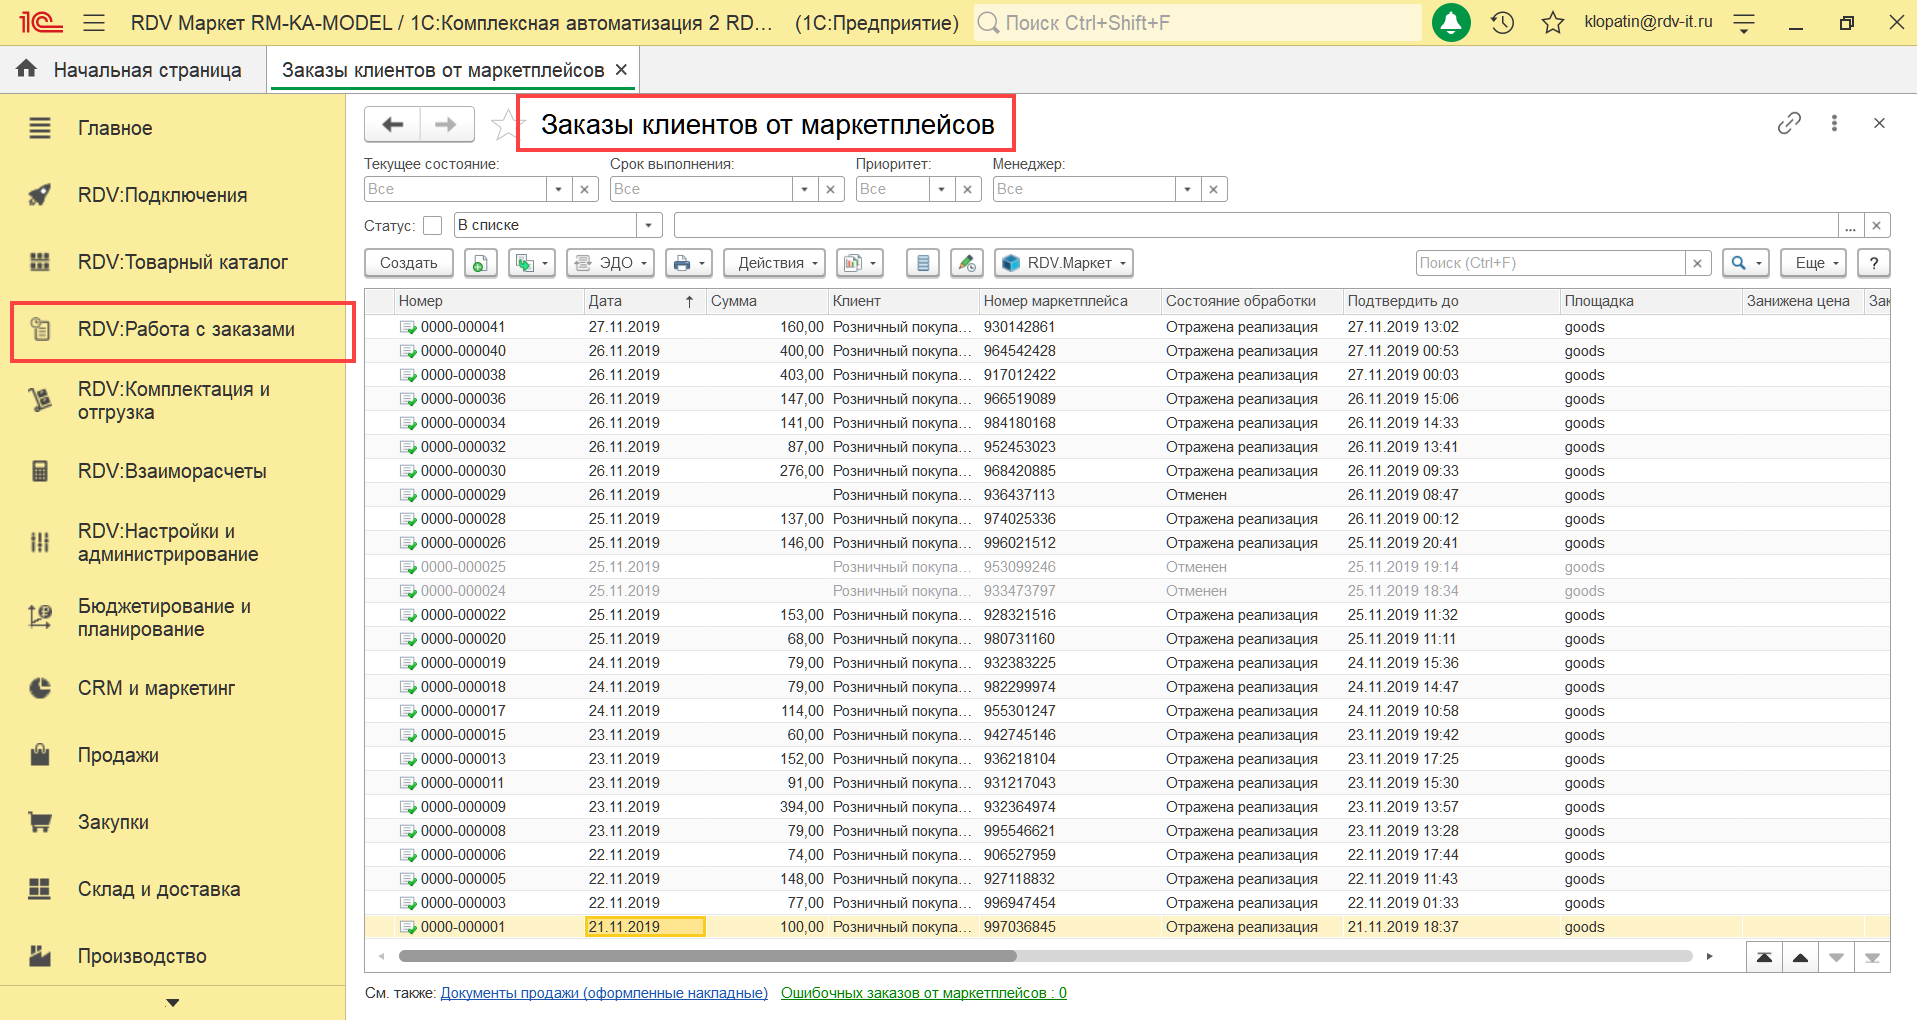1917x1020 pixels.
Task: Click the pencil with clock icon
Action: 966,263
